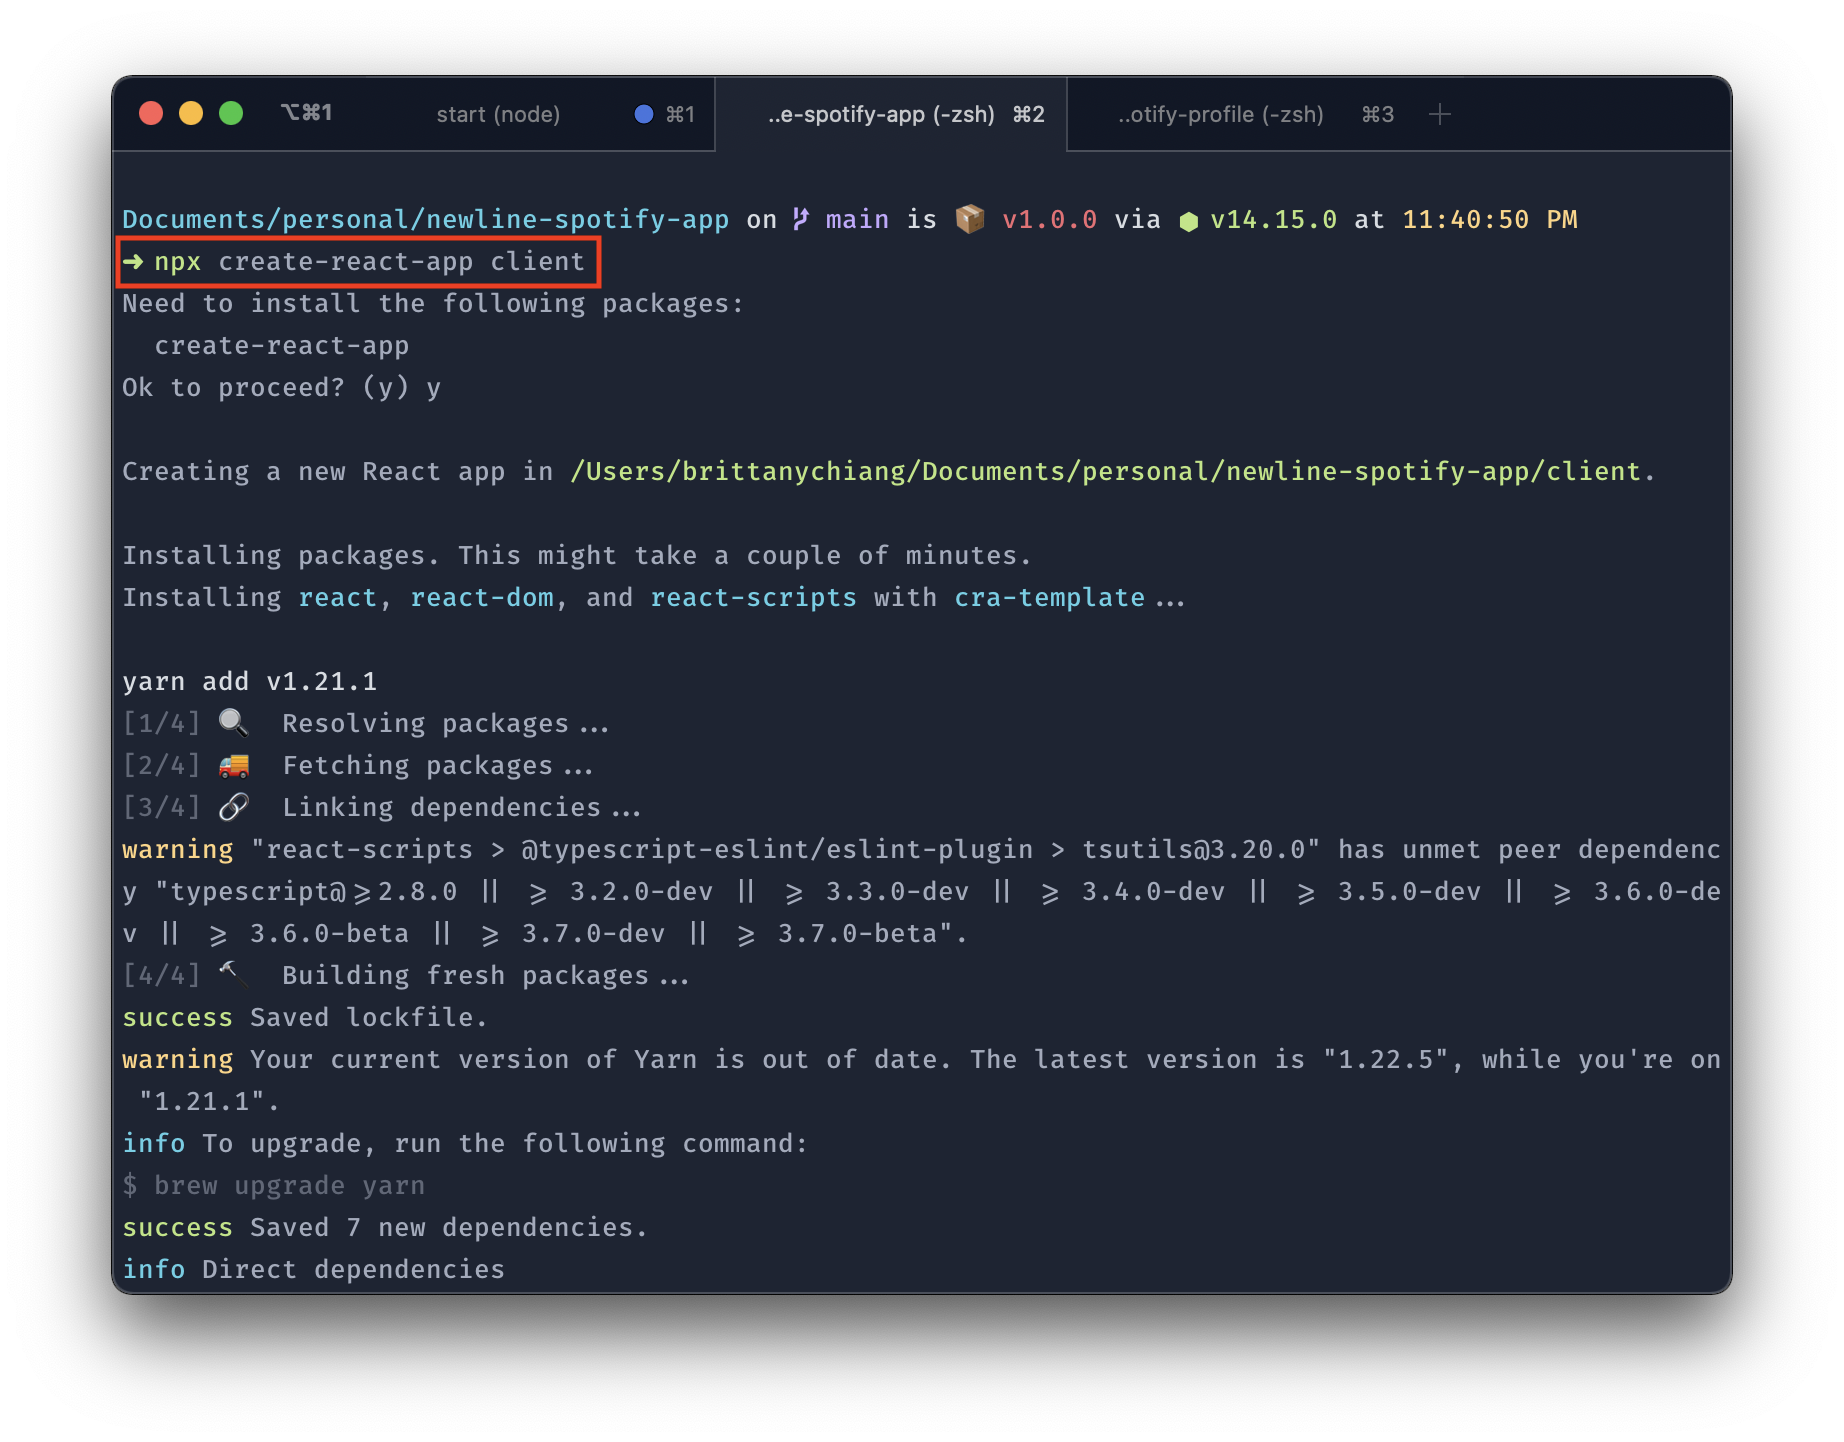Viewport: 1844px width, 1442px height.
Task: Click the truck emoji on Fetching packages line
Action: [x=233, y=765]
